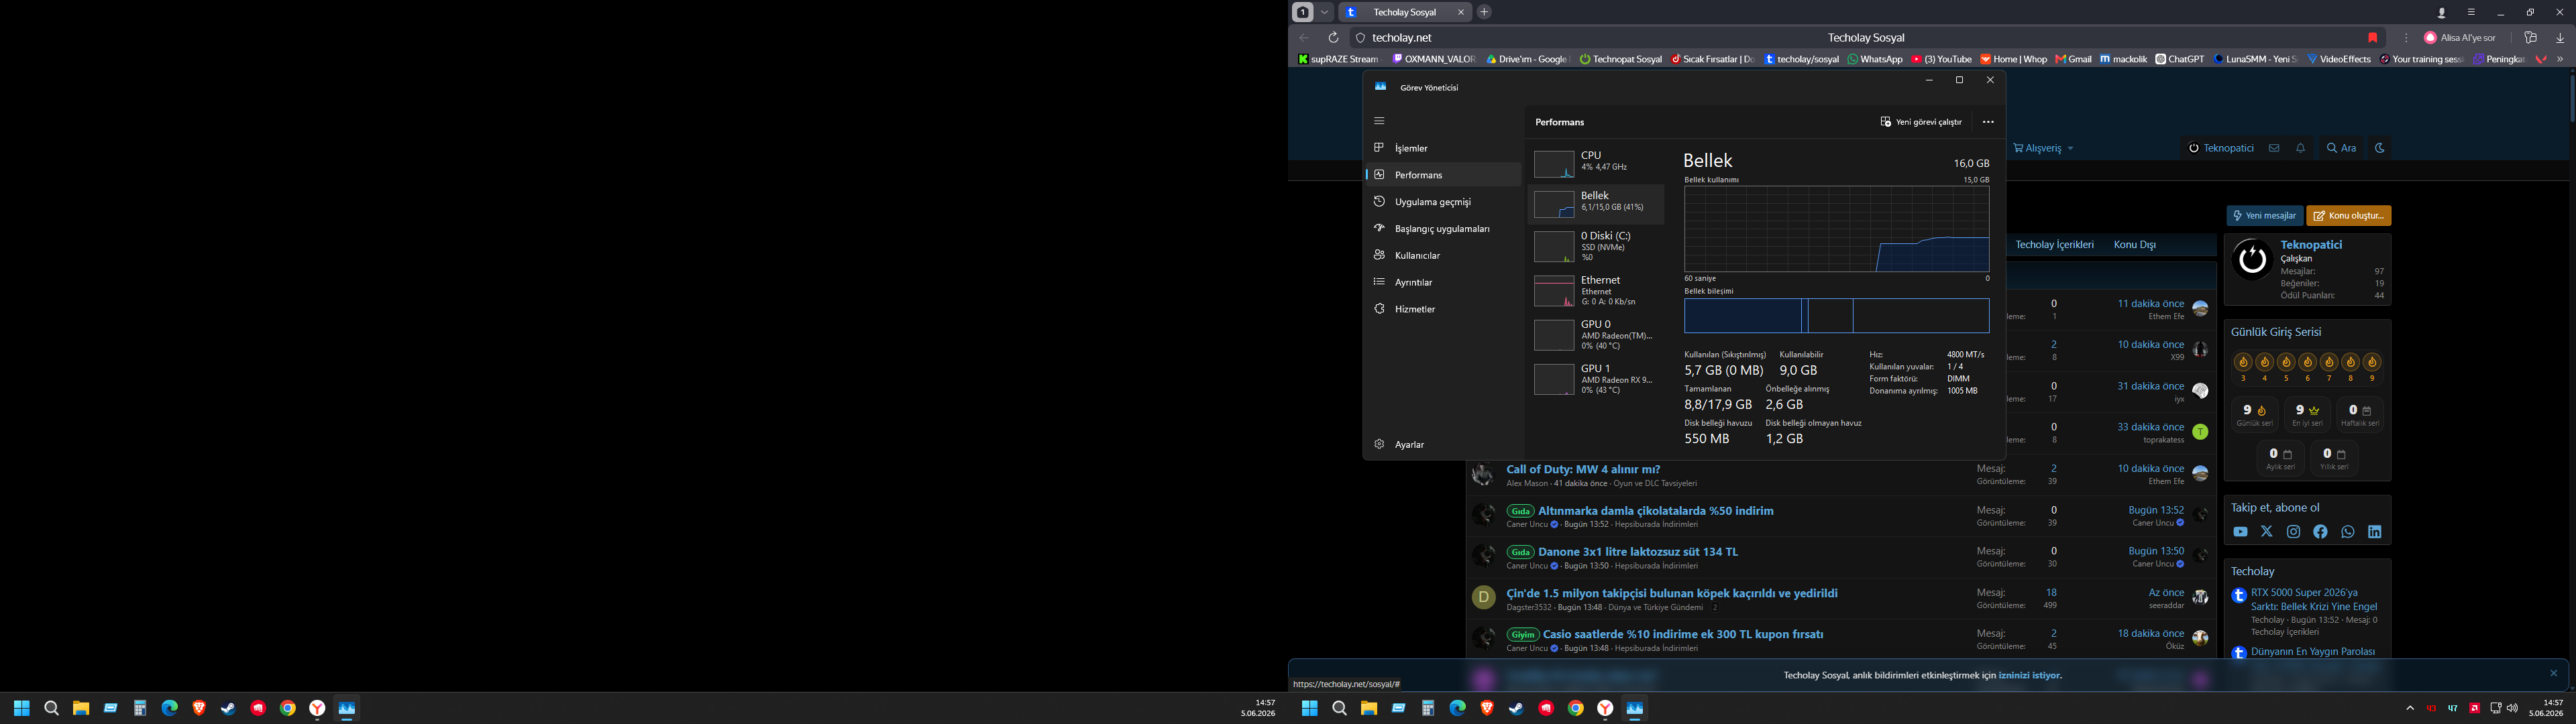
Task: Open Teknopatici user menu in header
Action: [2220, 148]
